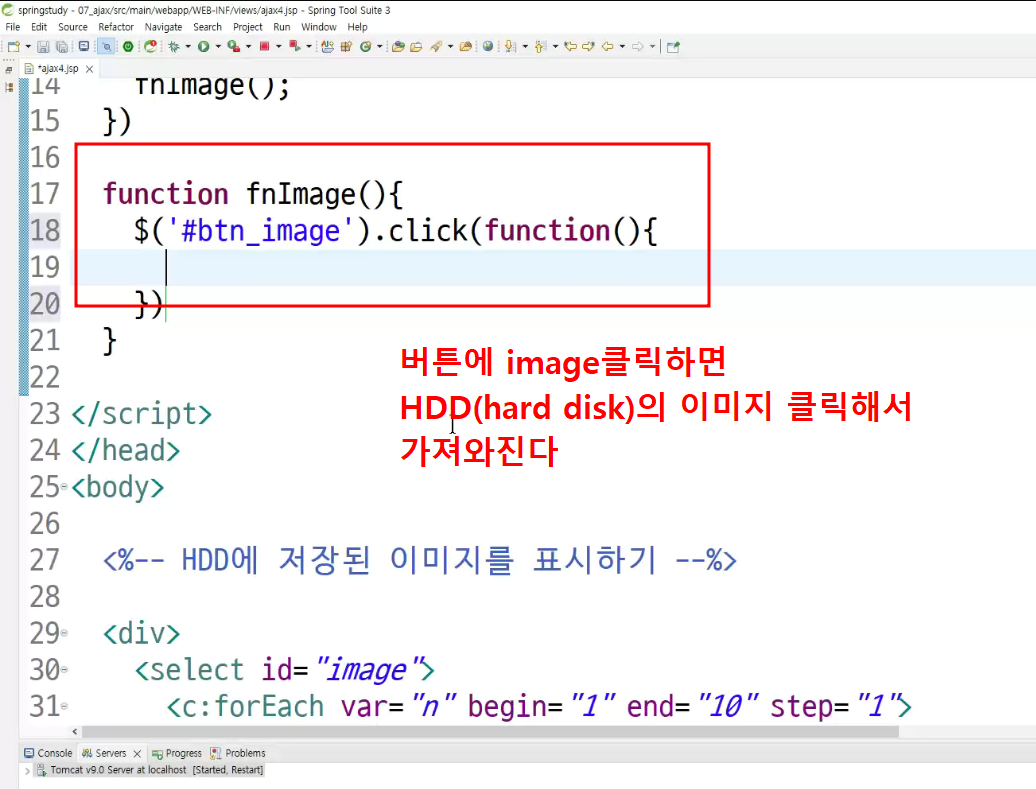The height and width of the screenshot is (789, 1036).
Task: Toggle the highlighted skip breakpoints toolbar button
Action: tap(106, 46)
